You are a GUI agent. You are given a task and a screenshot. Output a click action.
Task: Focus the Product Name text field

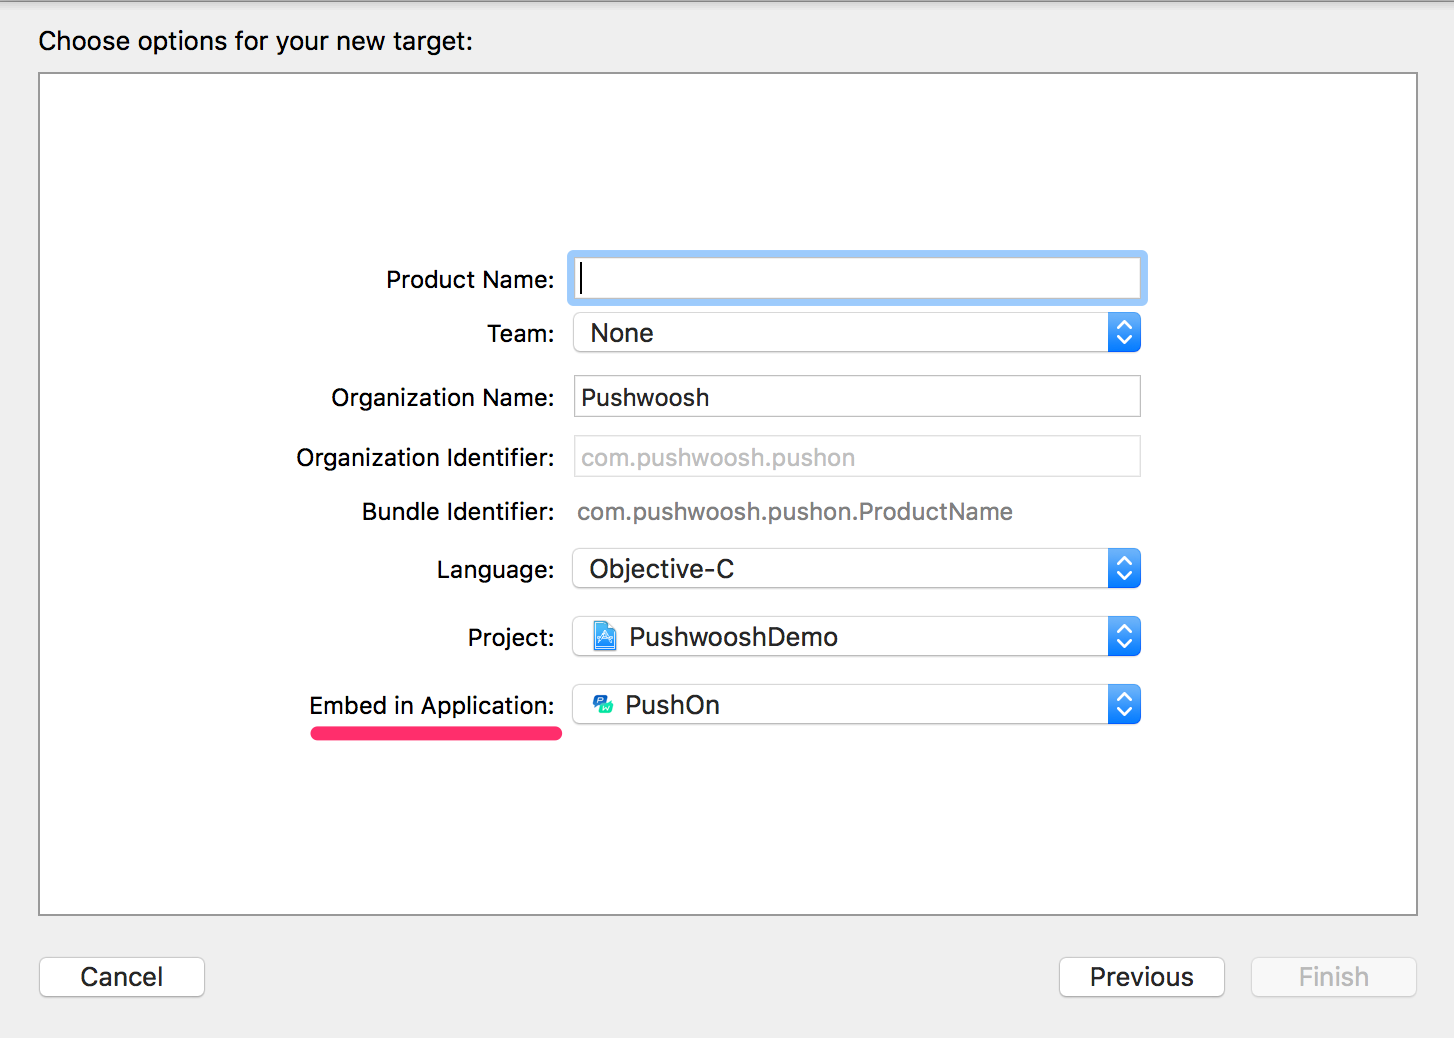pyautogui.click(x=857, y=279)
